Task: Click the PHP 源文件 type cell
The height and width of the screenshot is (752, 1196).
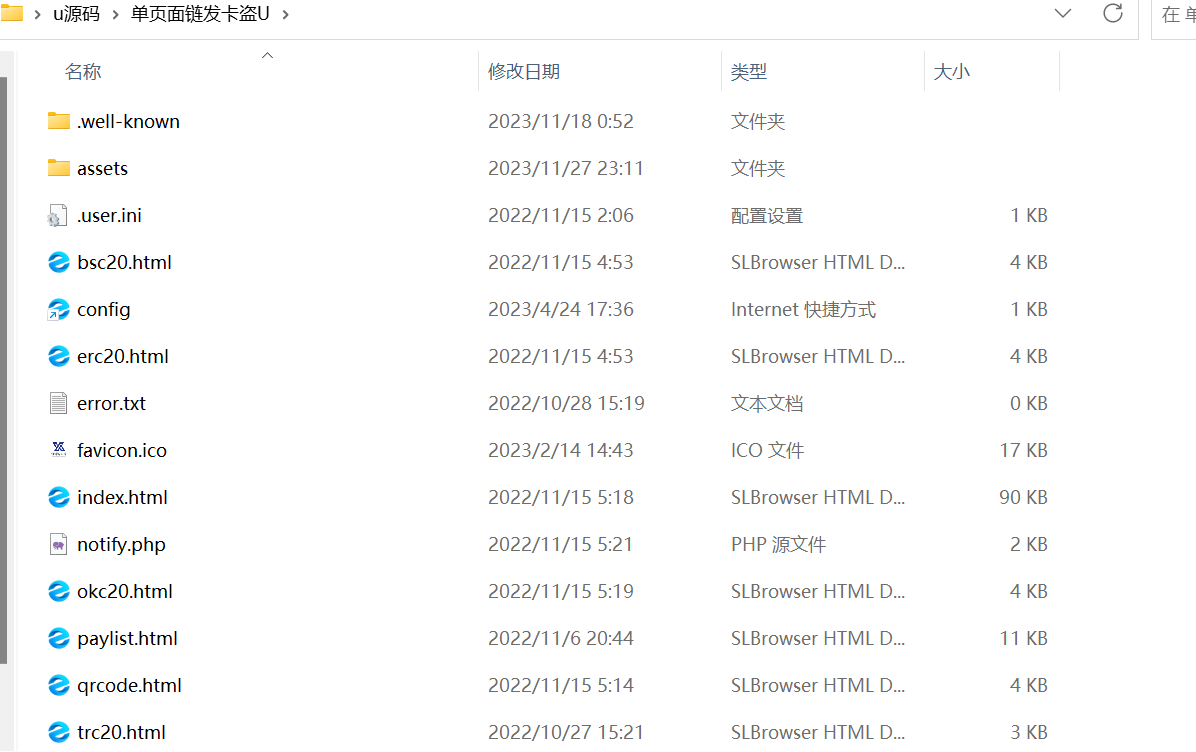Action: coord(778,545)
